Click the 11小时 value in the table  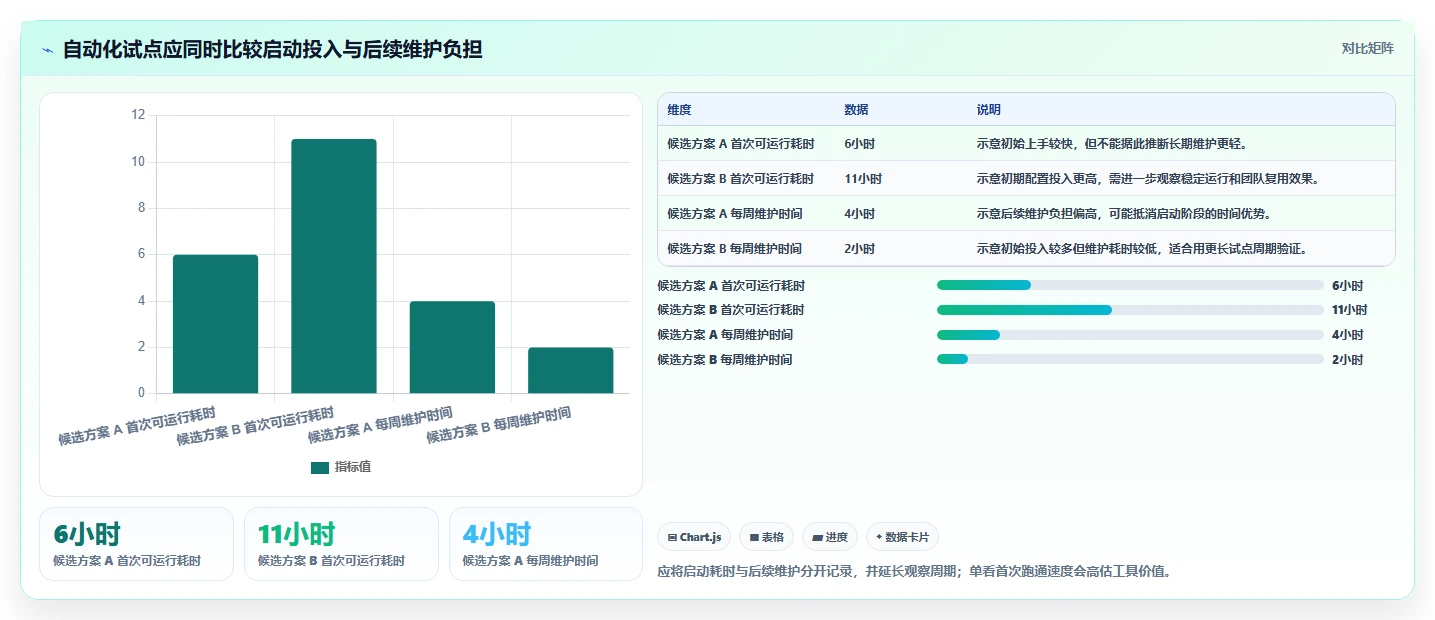pyautogui.click(x=863, y=179)
